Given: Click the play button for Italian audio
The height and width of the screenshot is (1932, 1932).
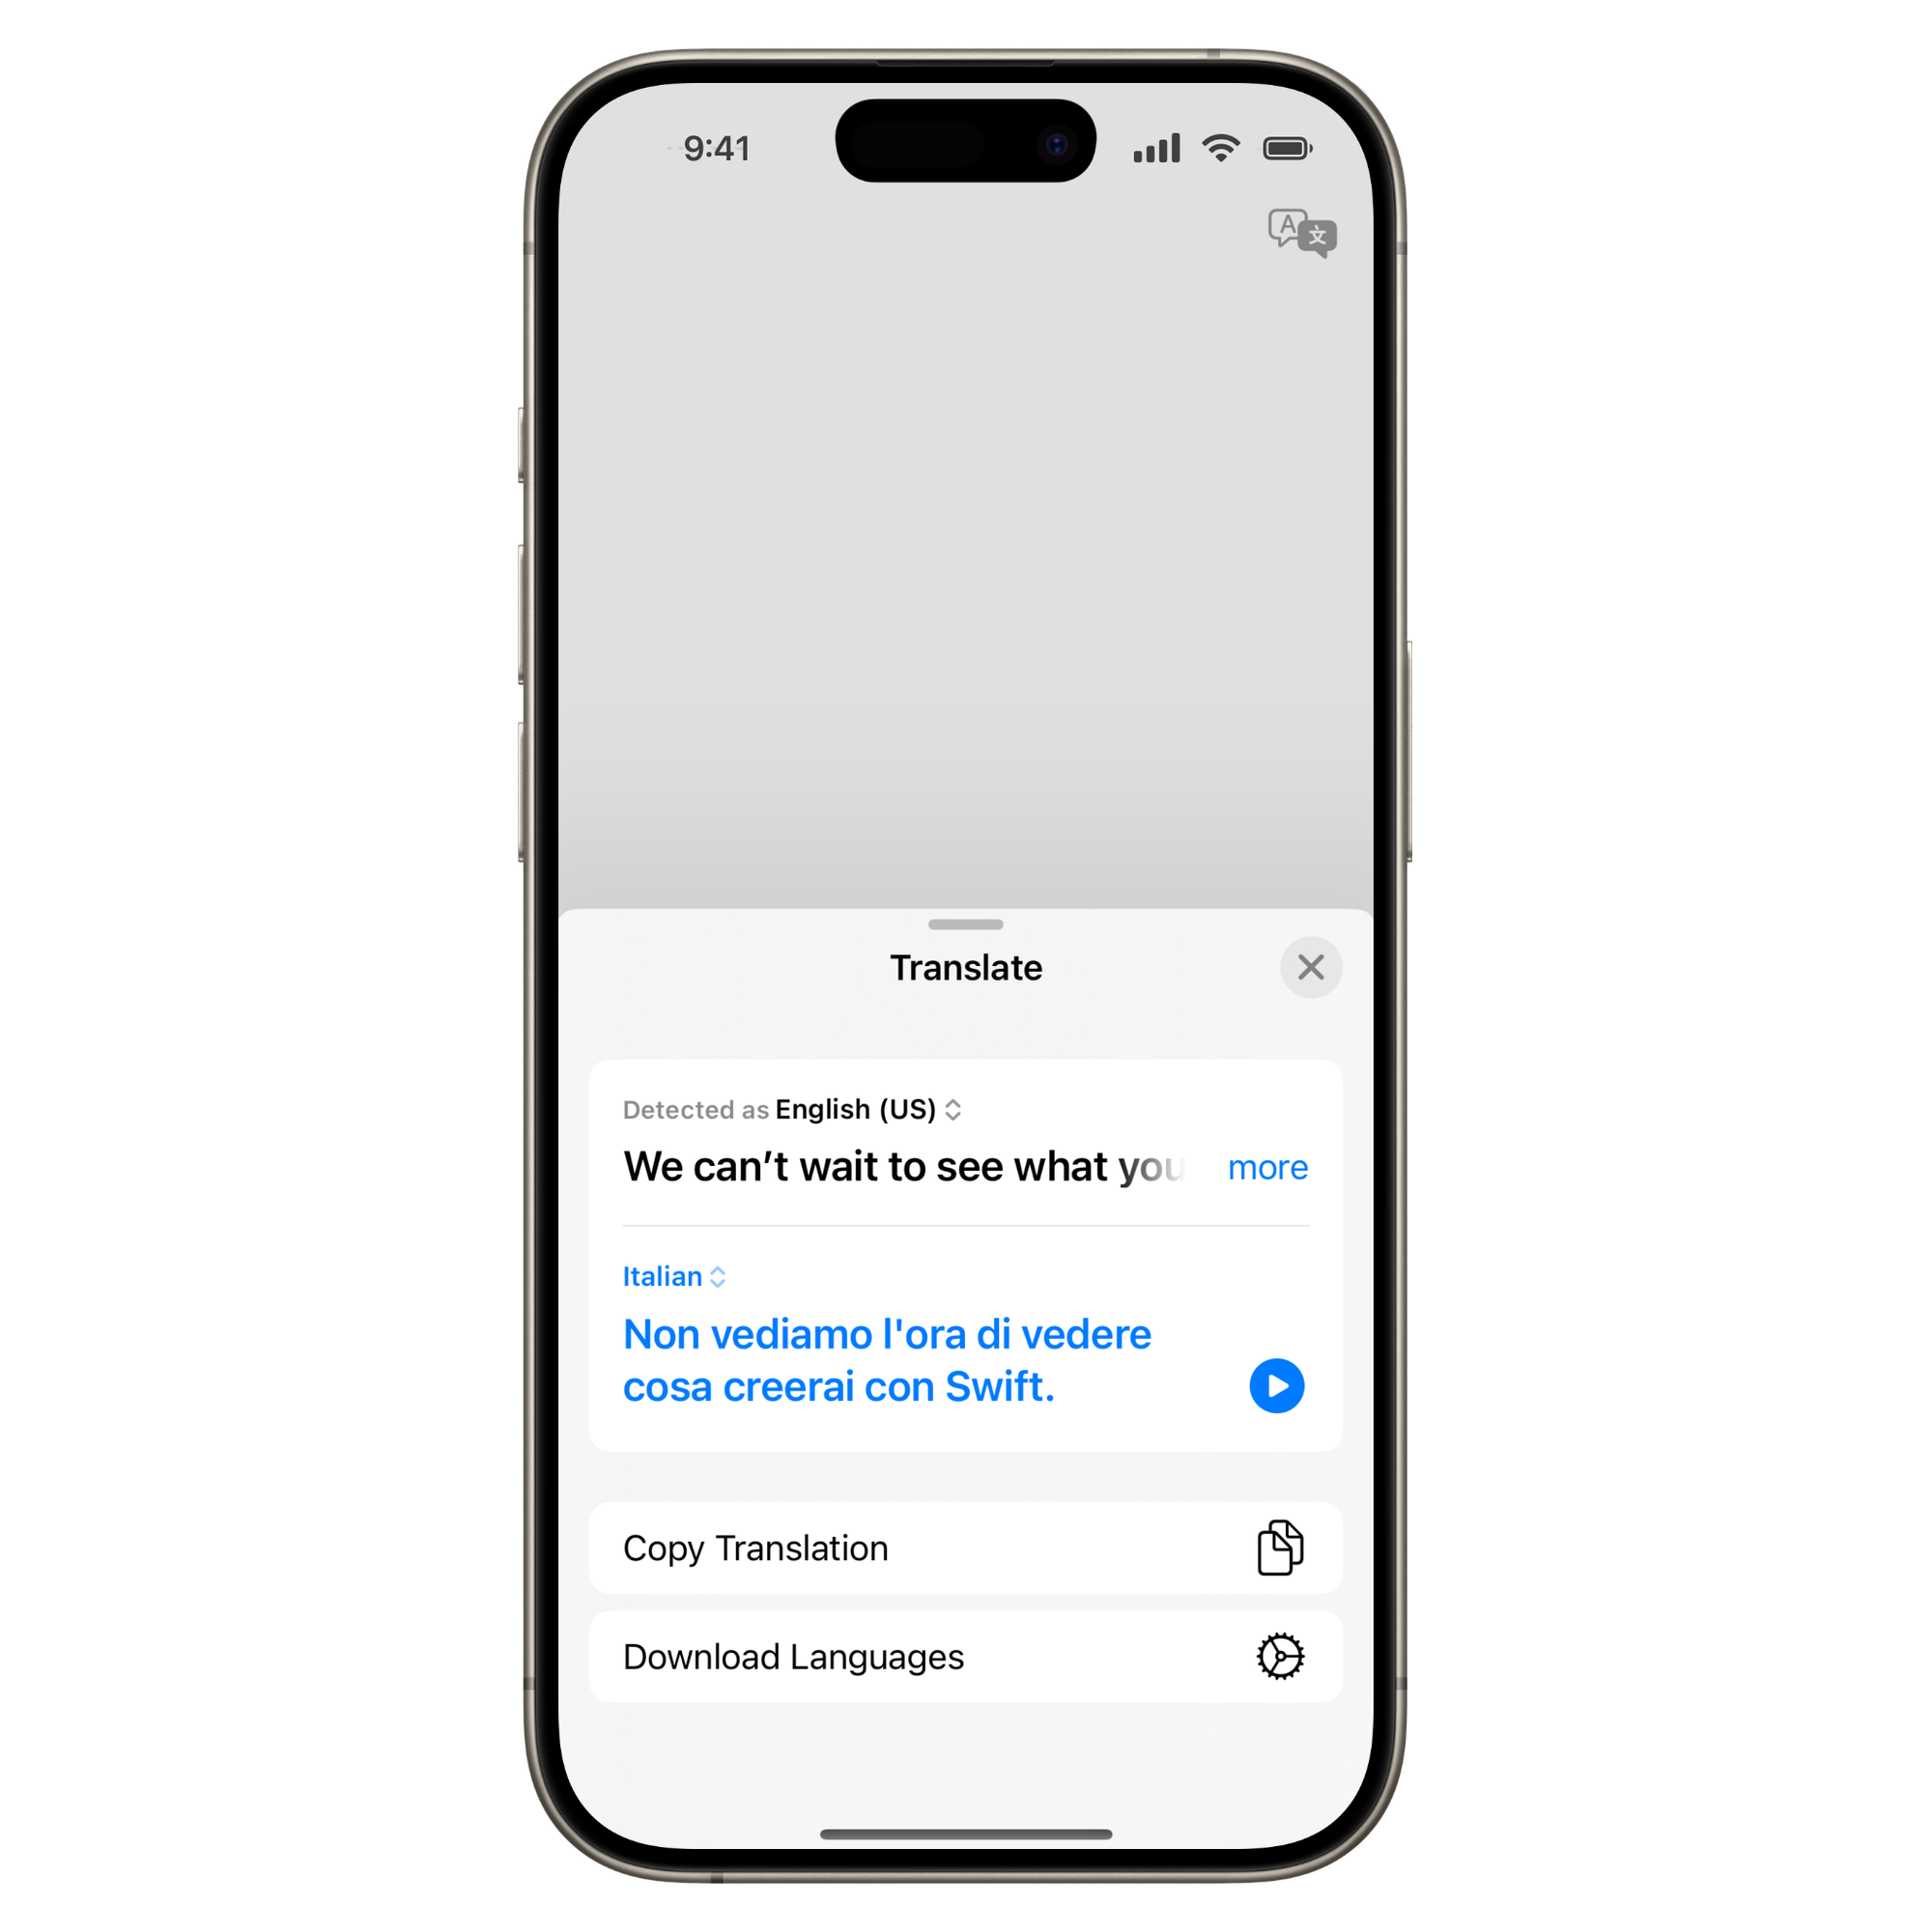Looking at the screenshot, I should [1277, 1381].
